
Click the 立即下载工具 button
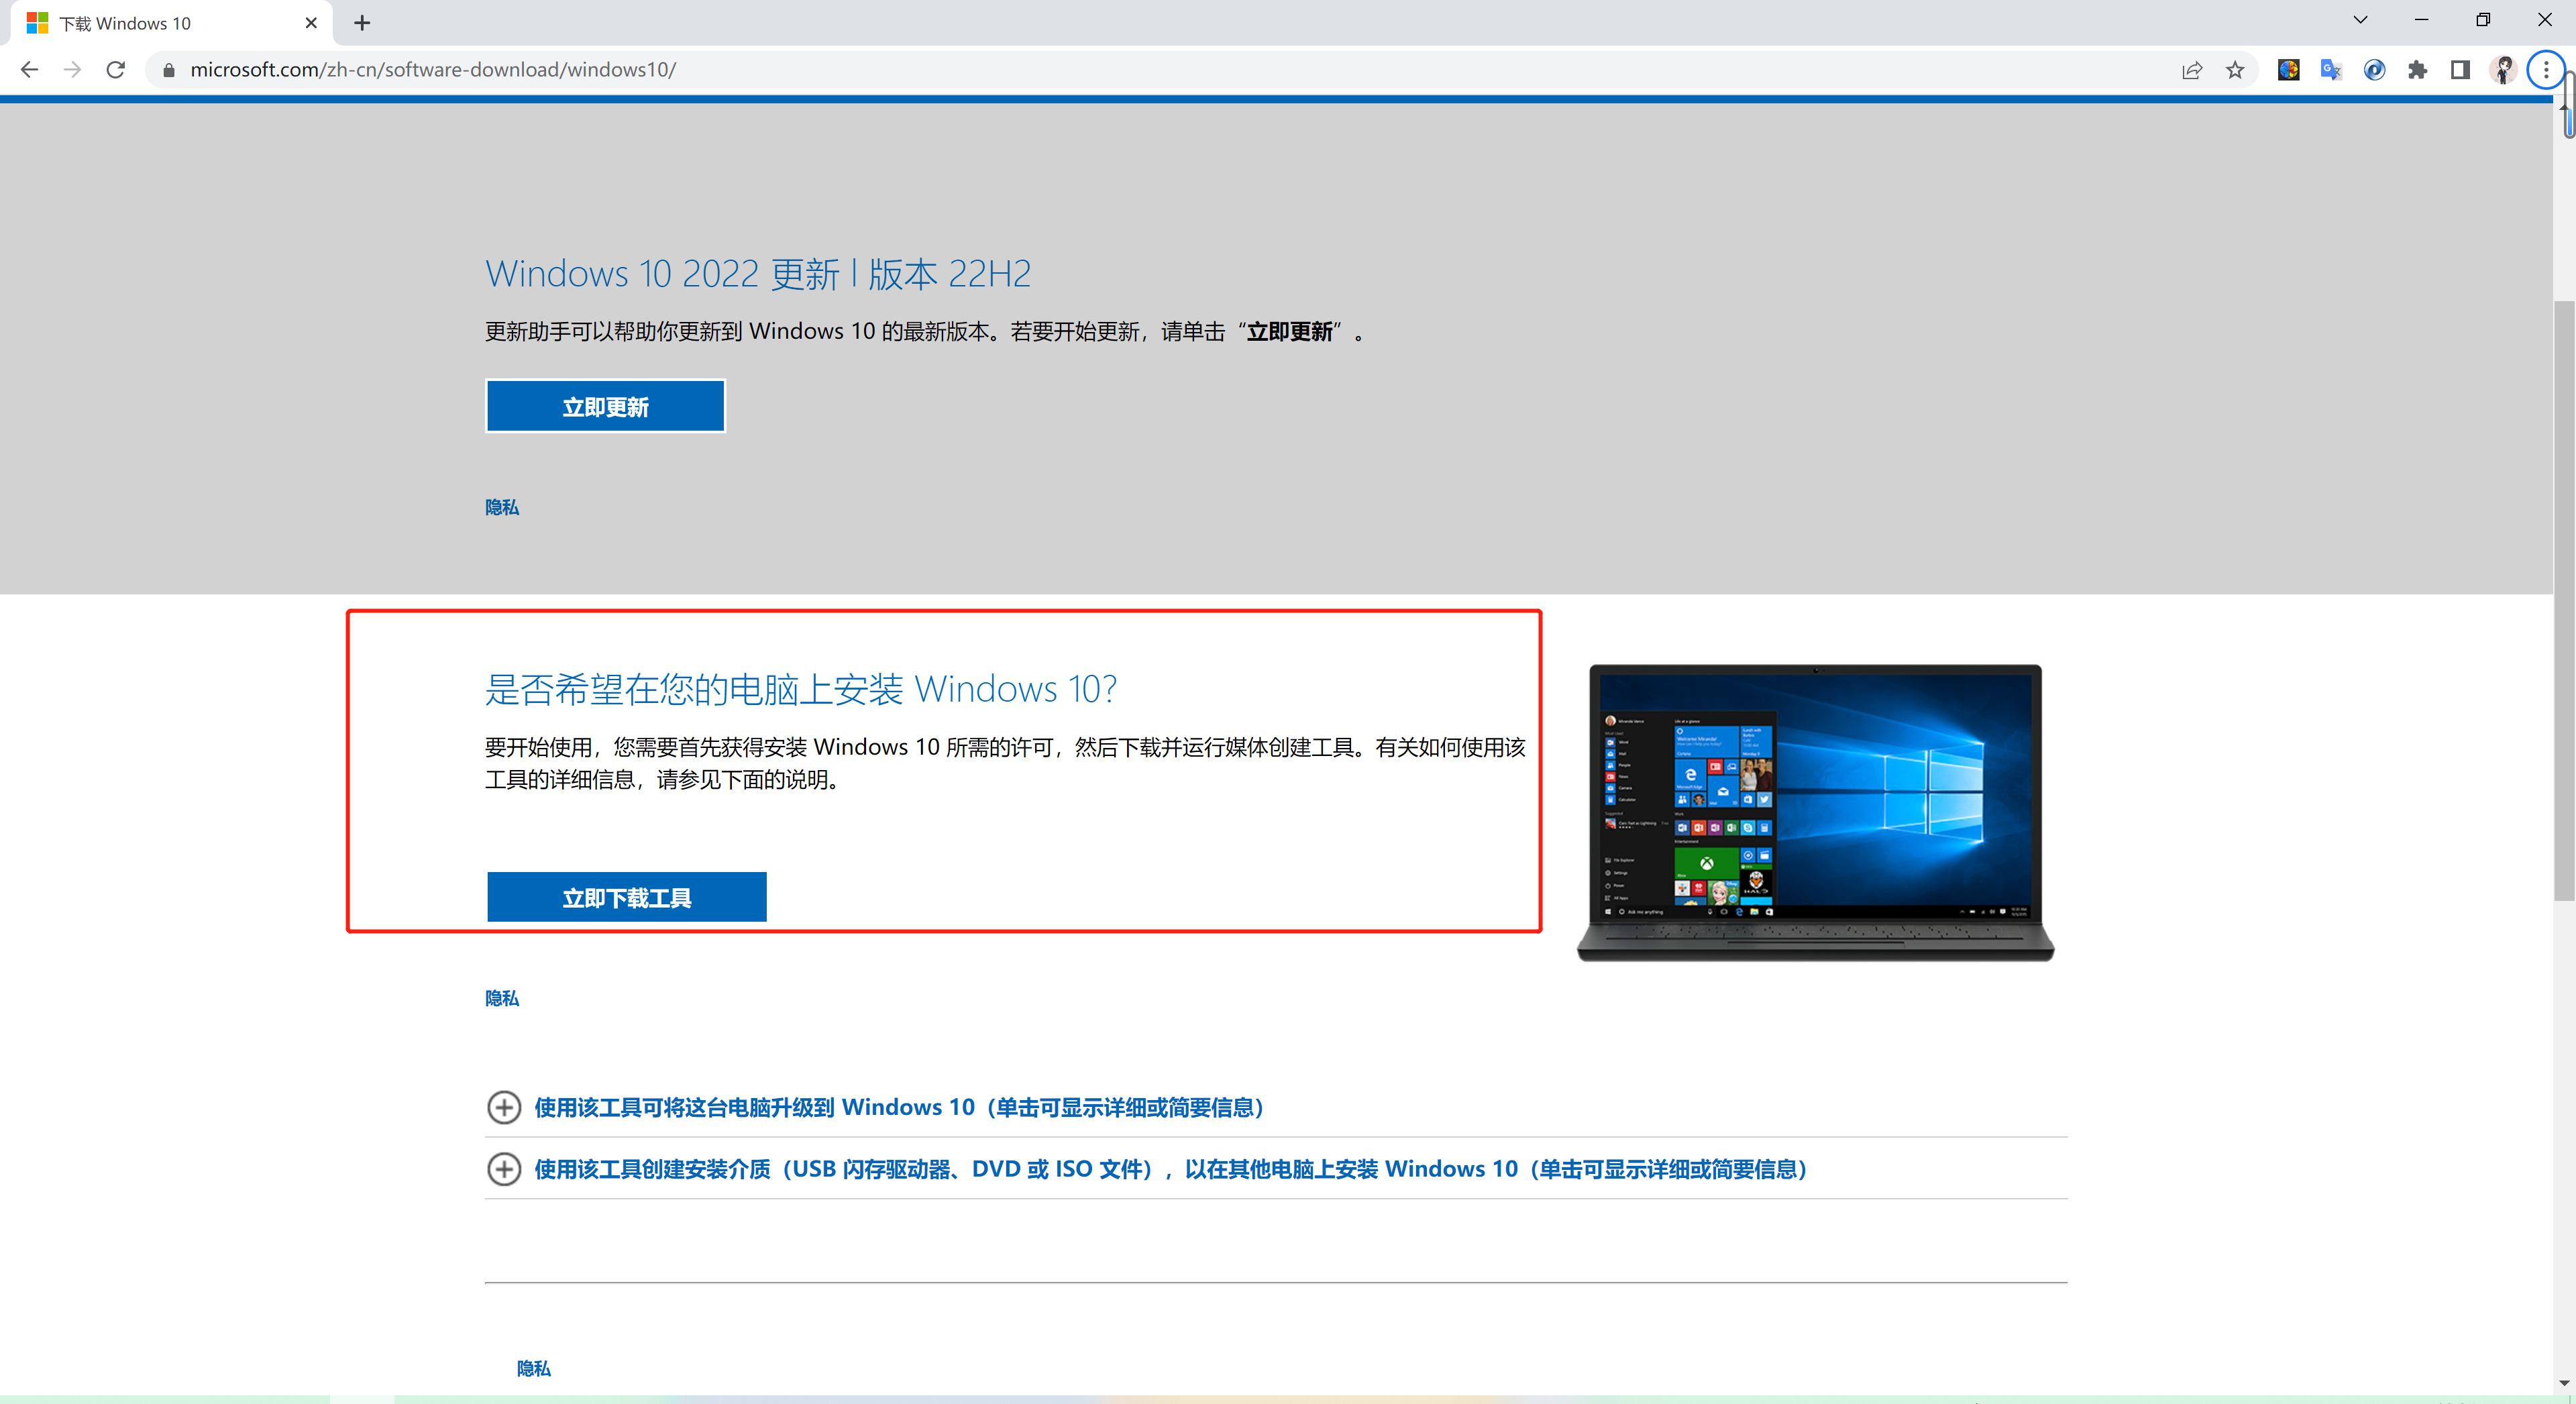pos(627,897)
